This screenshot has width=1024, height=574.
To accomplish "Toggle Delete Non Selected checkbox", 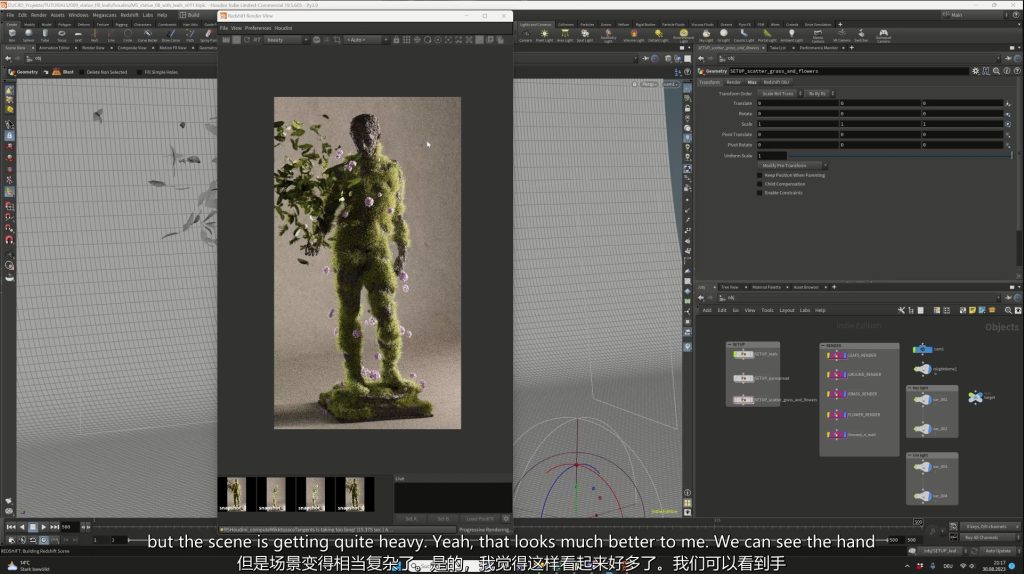I will click(x=82, y=72).
